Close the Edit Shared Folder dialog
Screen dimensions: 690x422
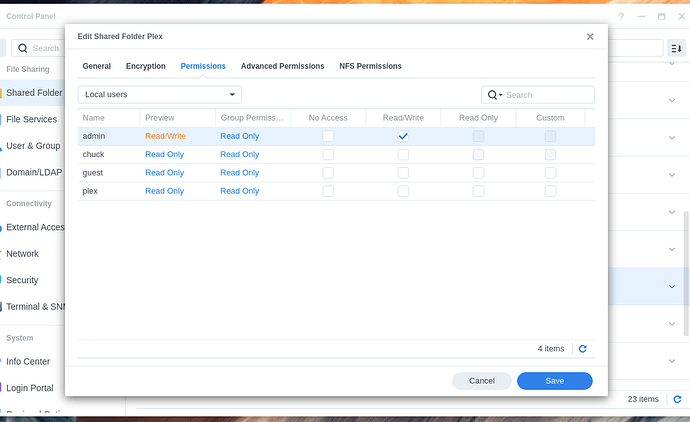(590, 37)
